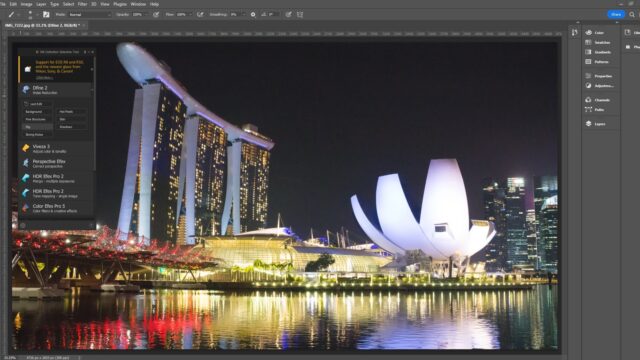Open the Flow value dropdown
The height and width of the screenshot is (360, 640).
pos(190,15)
